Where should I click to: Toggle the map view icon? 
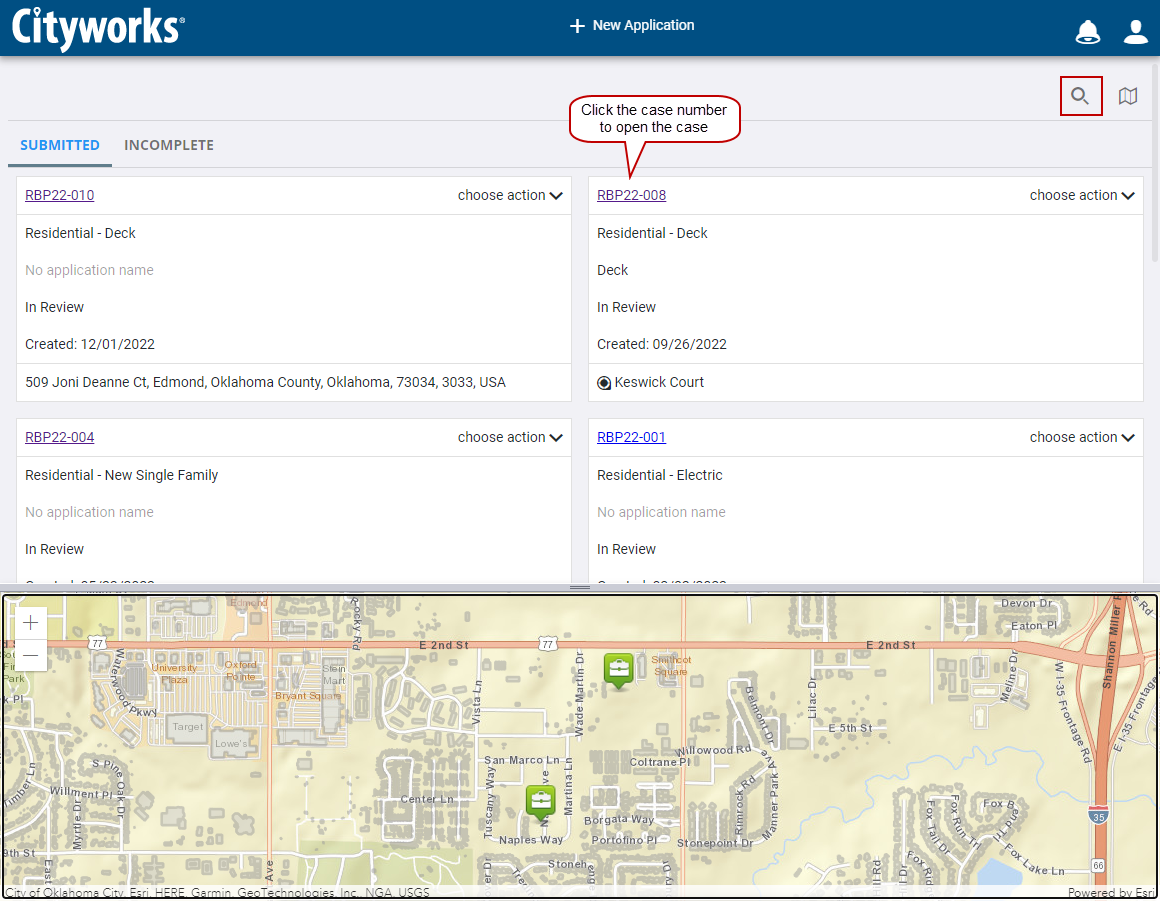click(1127, 96)
